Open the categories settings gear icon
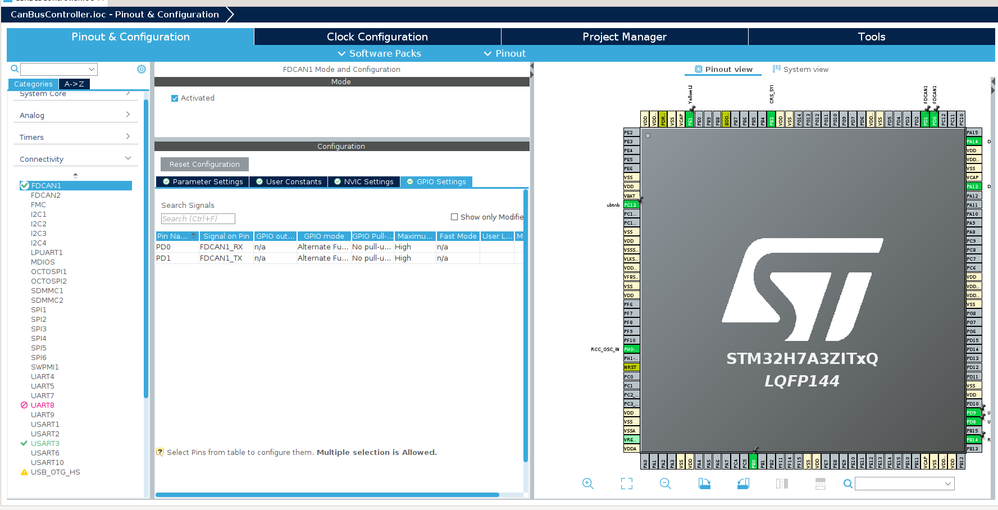The height and width of the screenshot is (510, 998). 141,69
